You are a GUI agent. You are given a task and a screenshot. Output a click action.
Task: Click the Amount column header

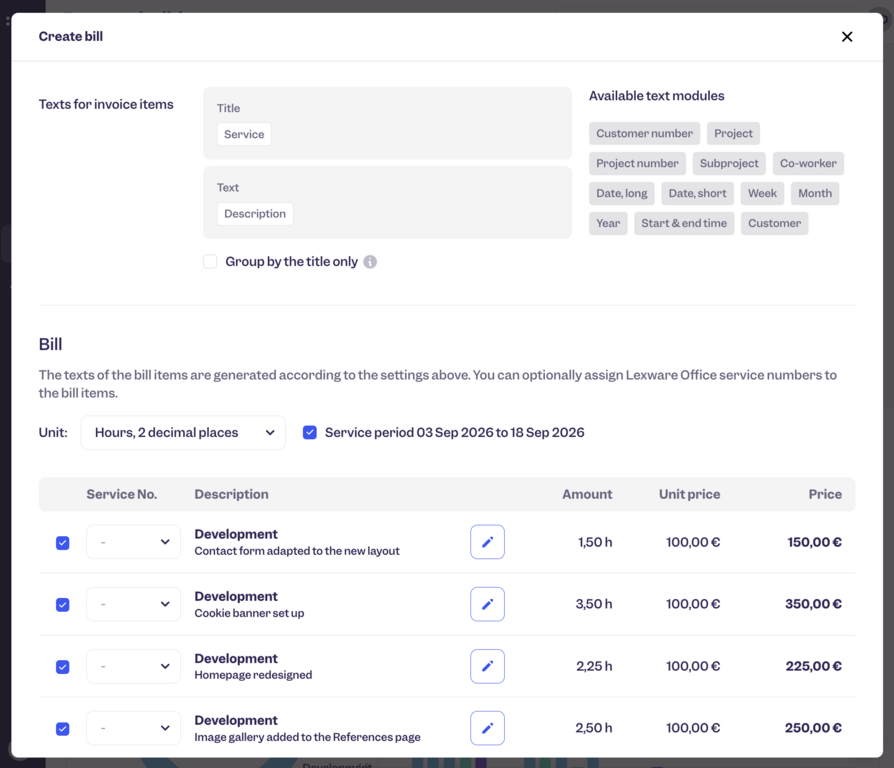coord(587,494)
